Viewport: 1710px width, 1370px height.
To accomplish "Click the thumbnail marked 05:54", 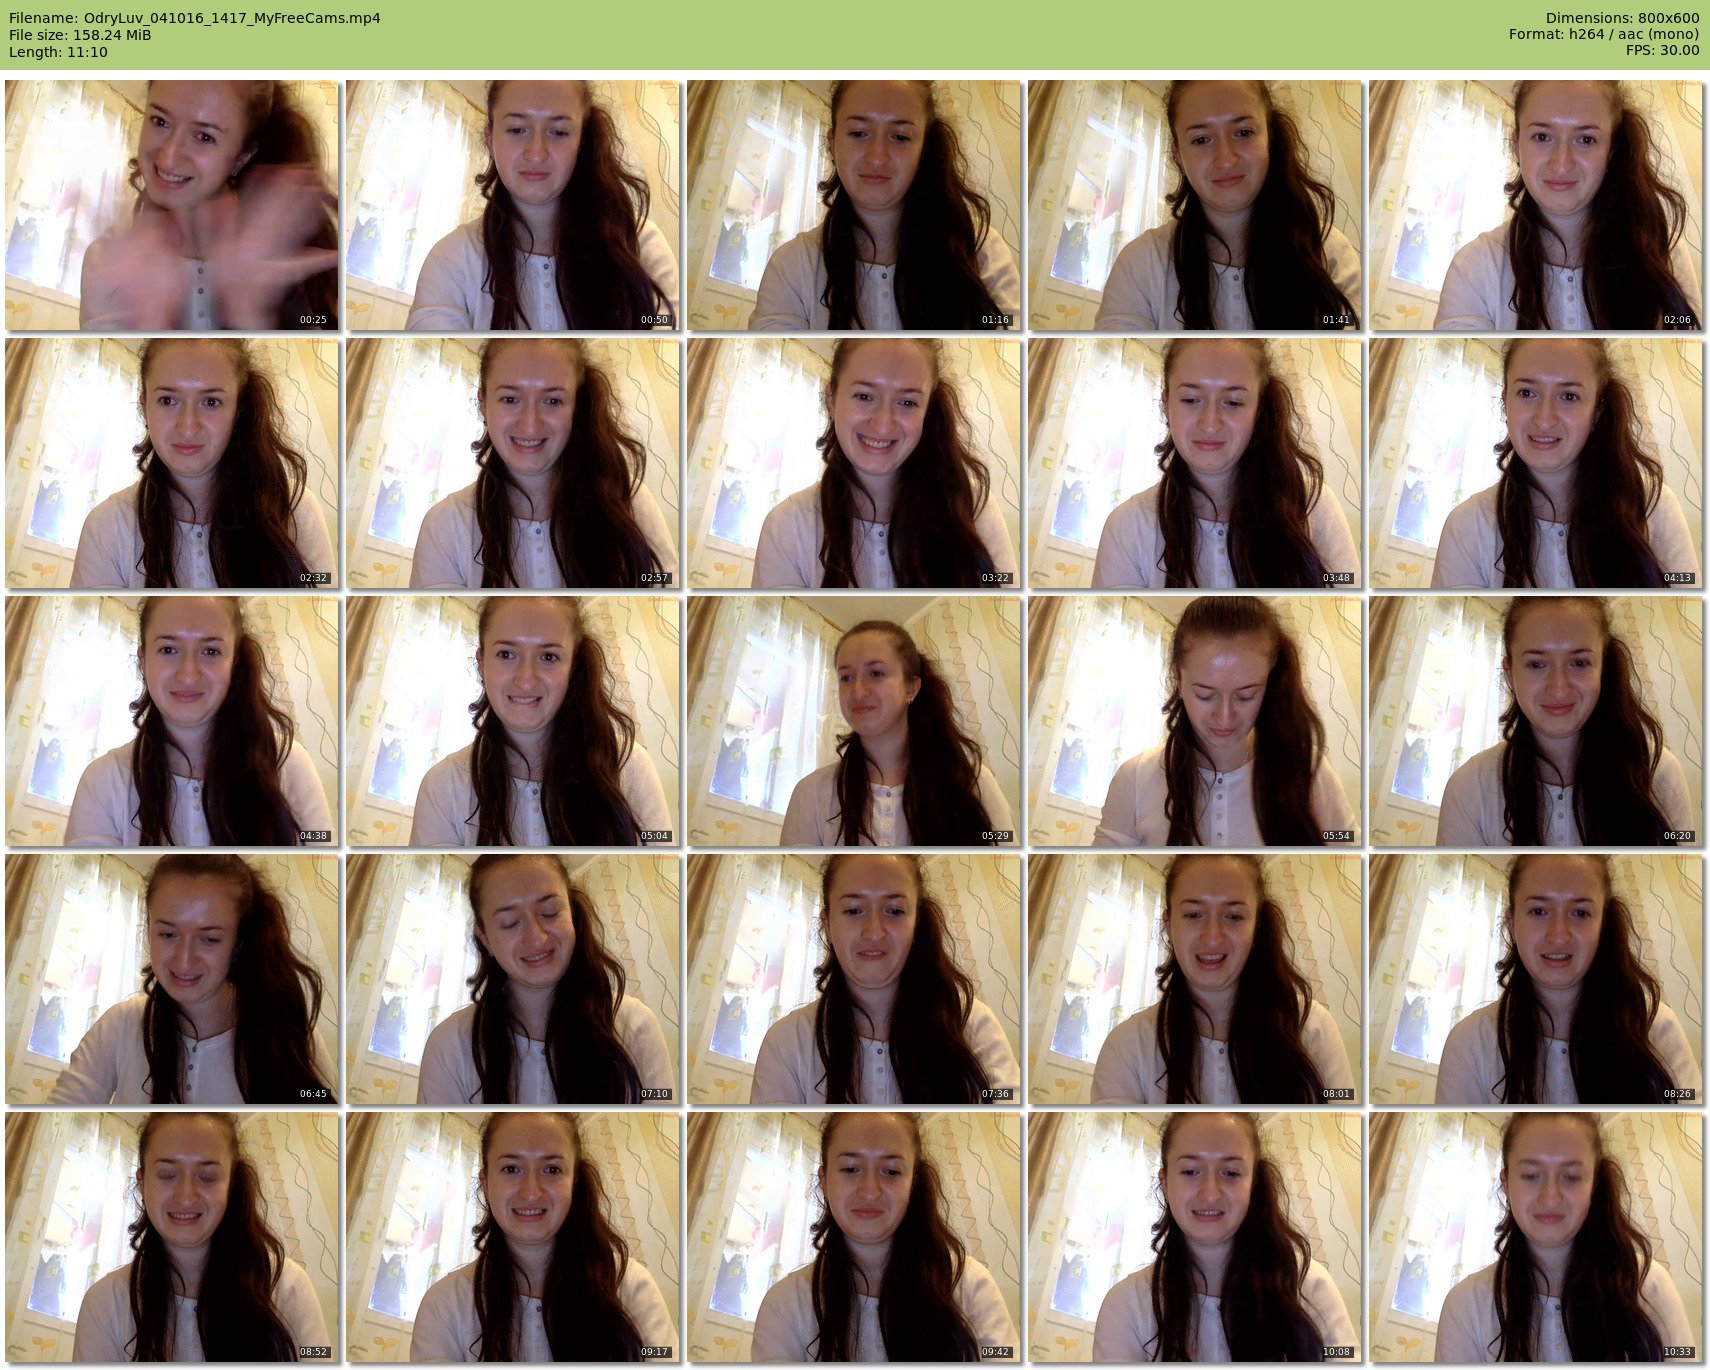I will [x=1195, y=721].
